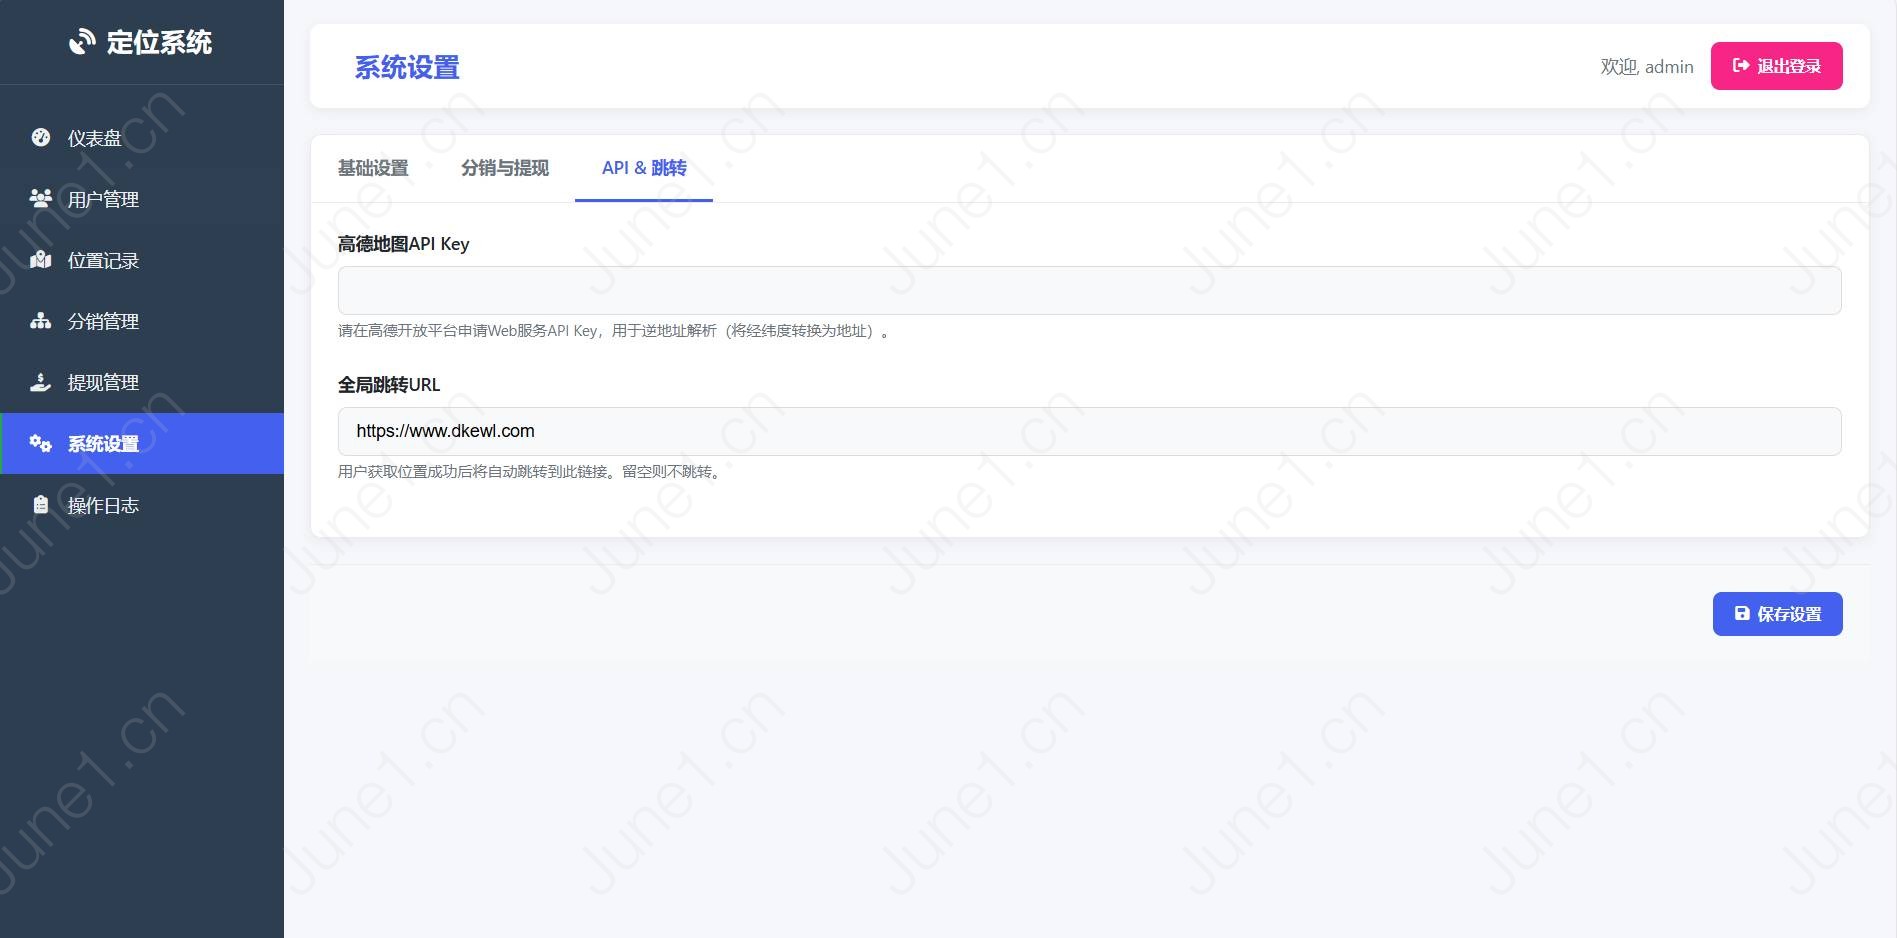Click the 退出登录 button
The image size is (1897, 938).
1777,66
